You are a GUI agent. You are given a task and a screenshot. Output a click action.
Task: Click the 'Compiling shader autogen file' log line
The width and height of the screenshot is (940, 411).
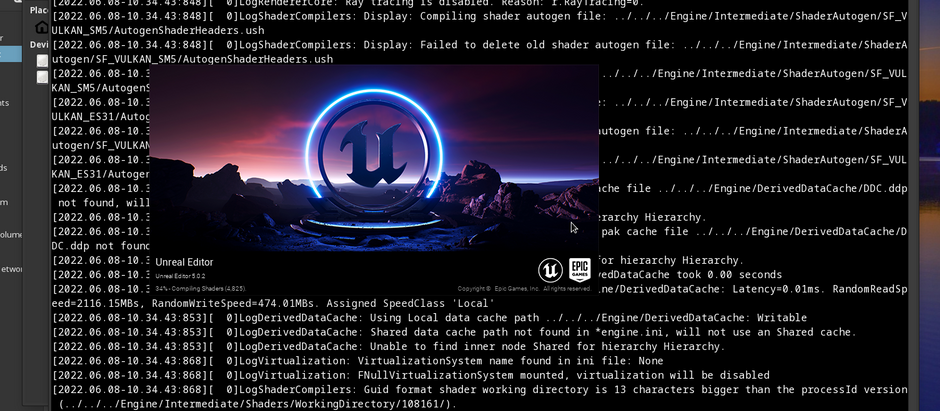tap(478, 23)
